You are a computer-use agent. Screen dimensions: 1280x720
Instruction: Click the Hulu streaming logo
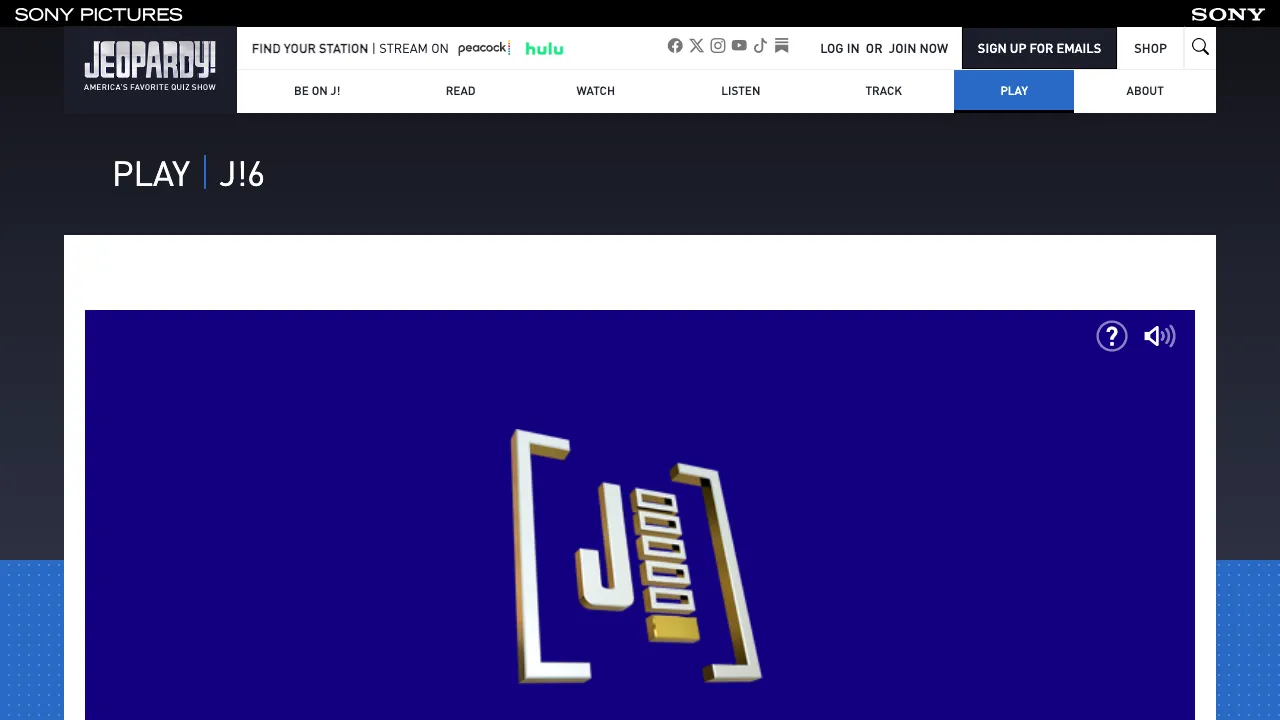(x=544, y=48)
